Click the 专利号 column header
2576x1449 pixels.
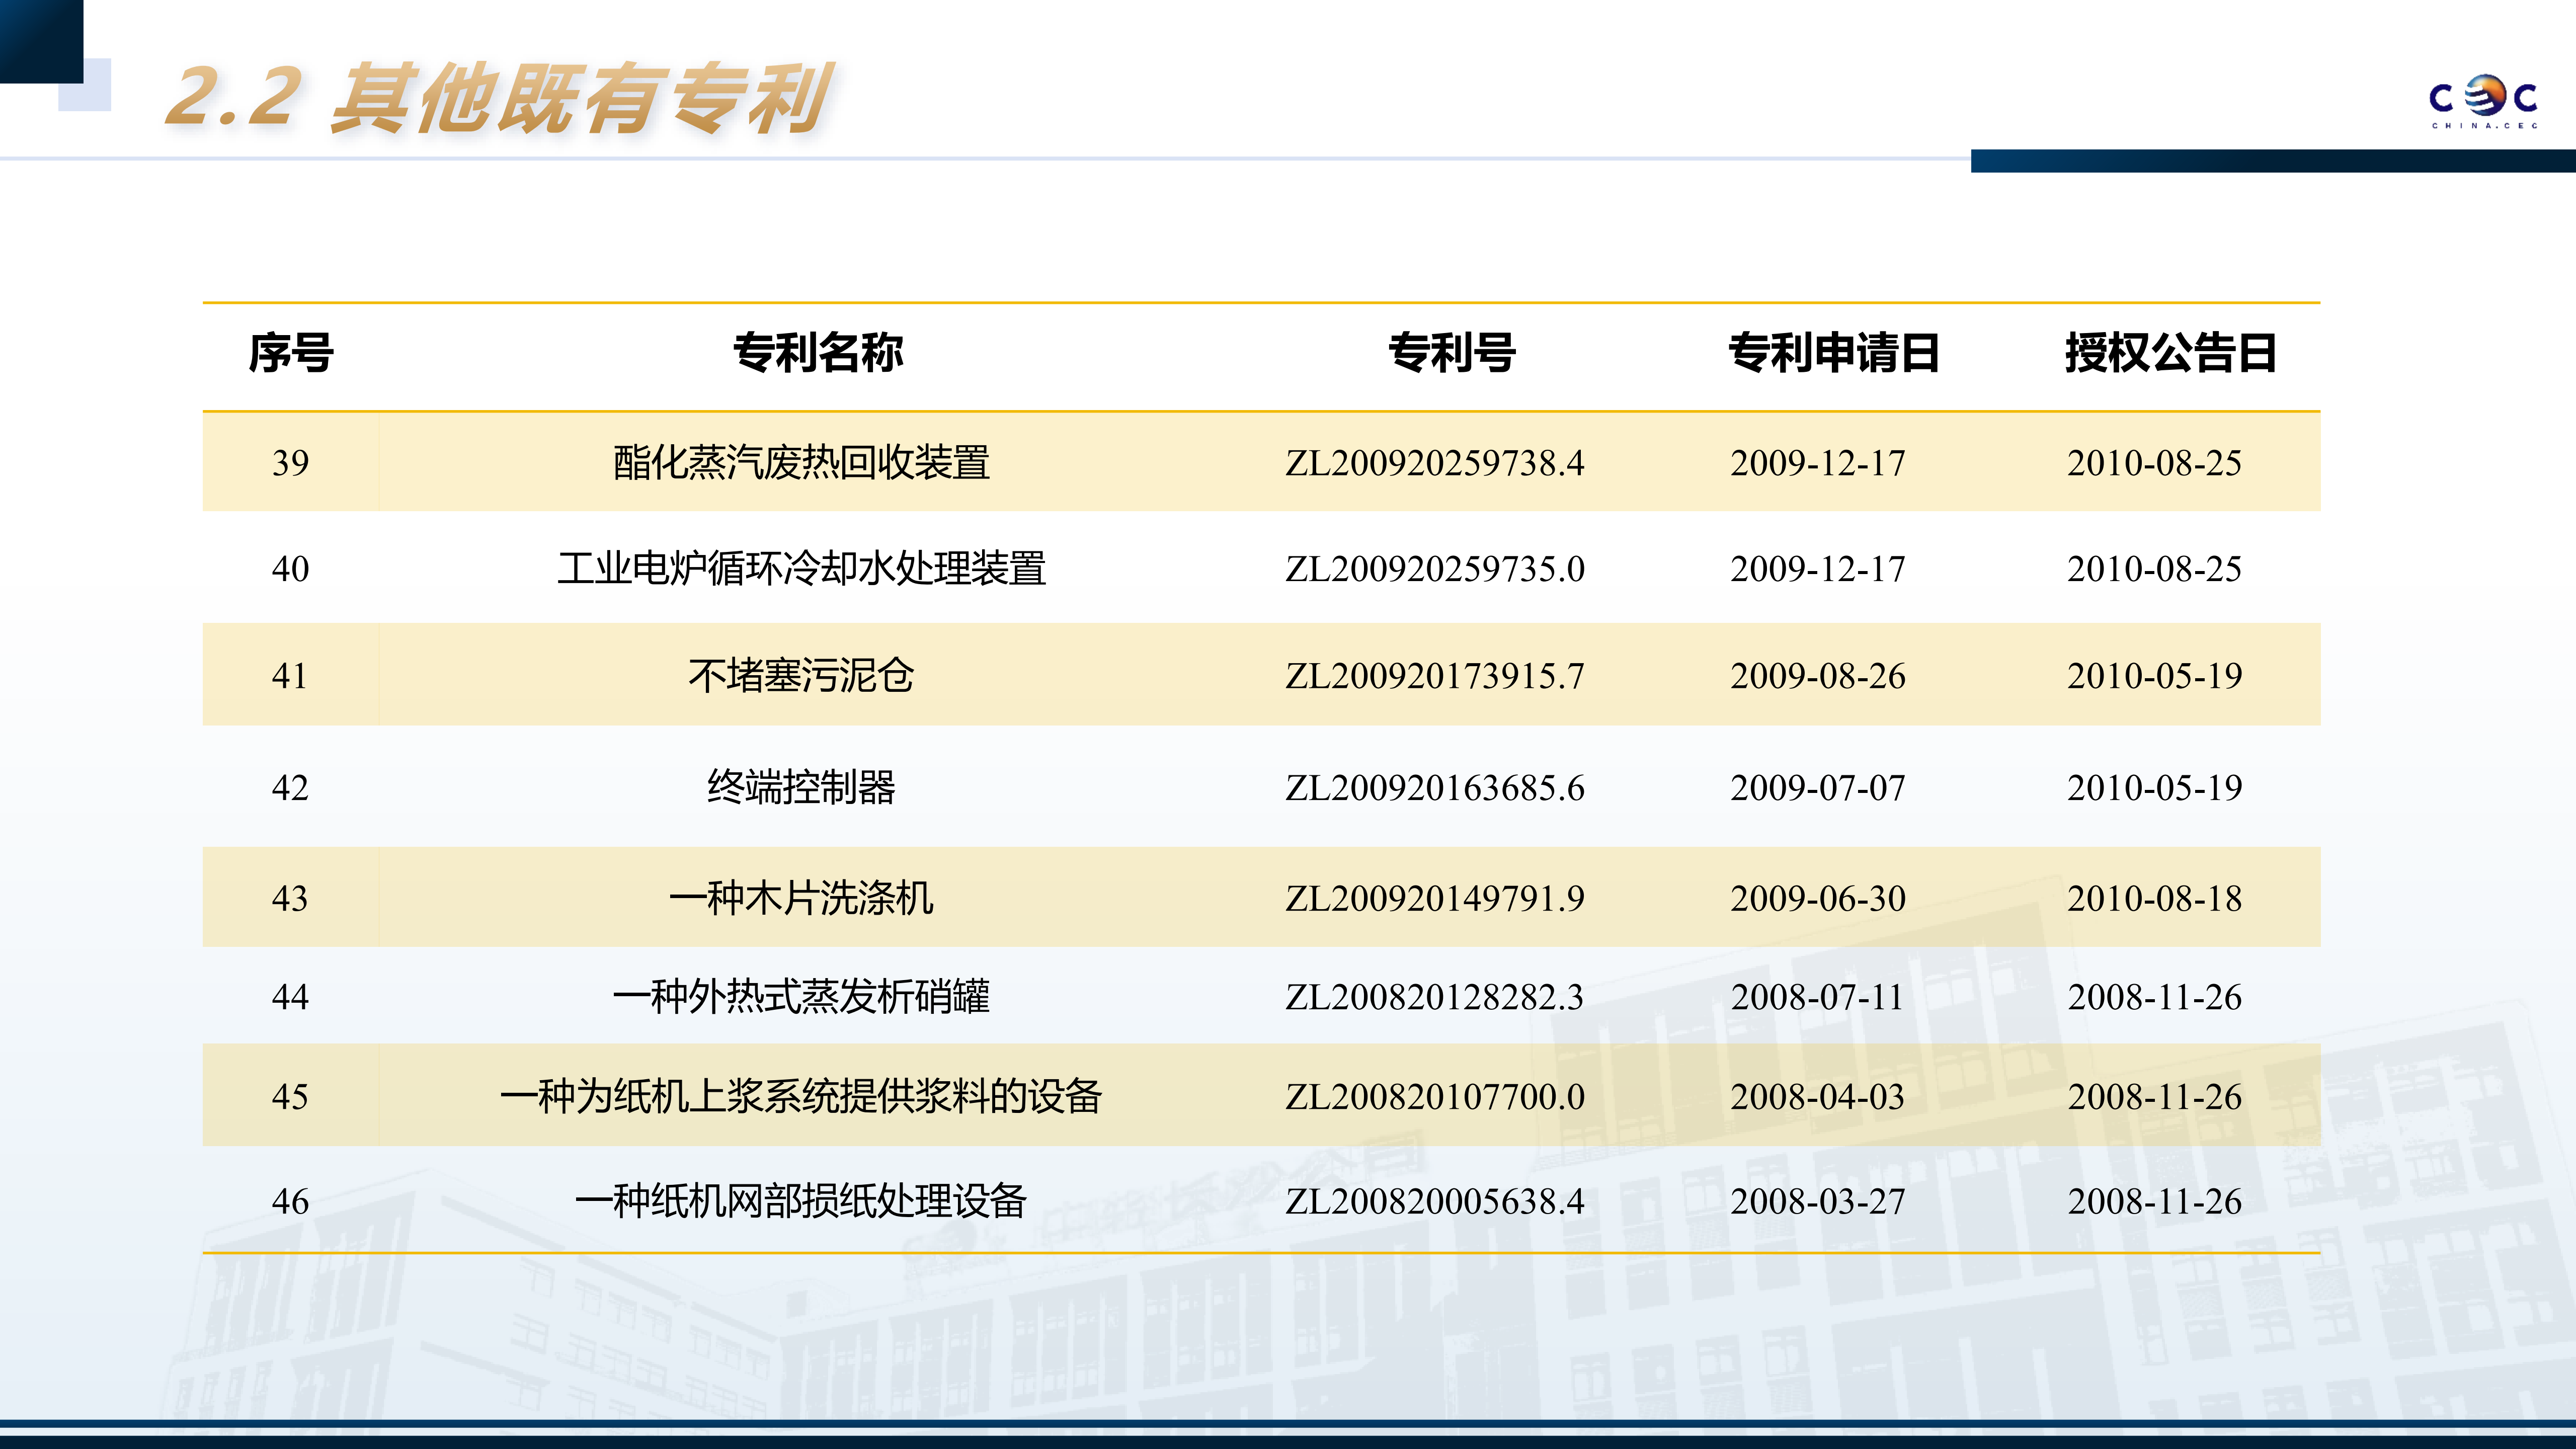pos(1452,353)
